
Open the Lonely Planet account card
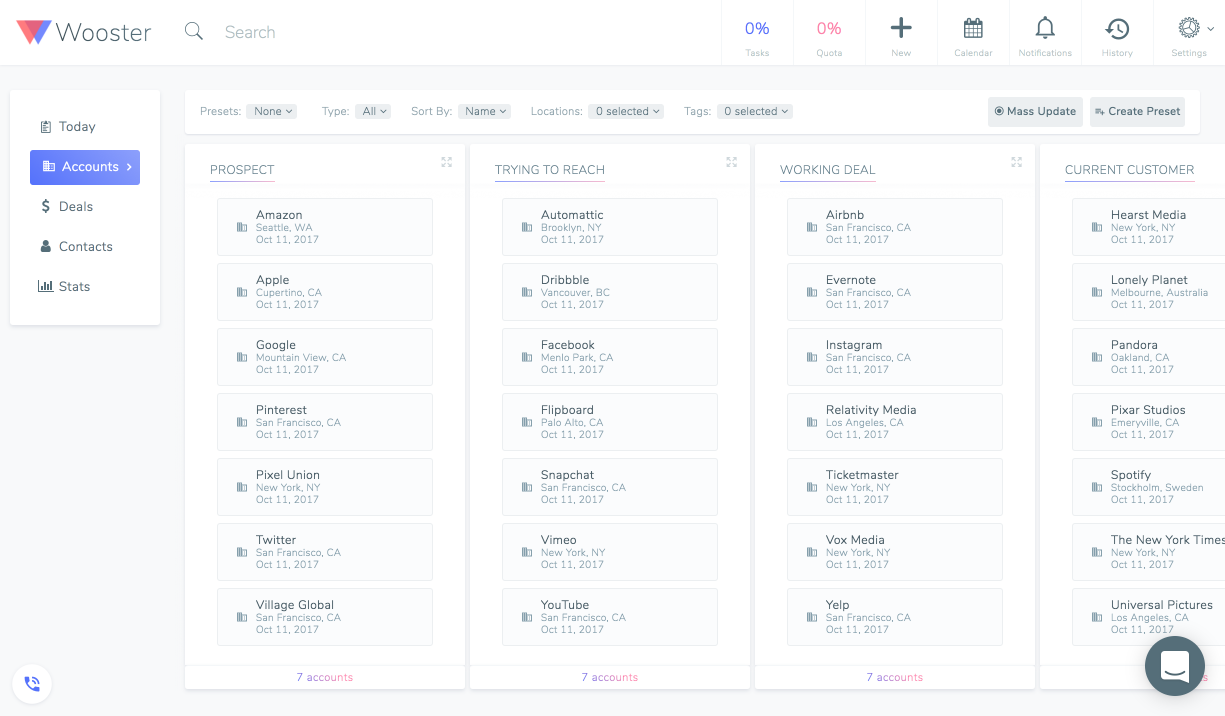coord(1149,292)
